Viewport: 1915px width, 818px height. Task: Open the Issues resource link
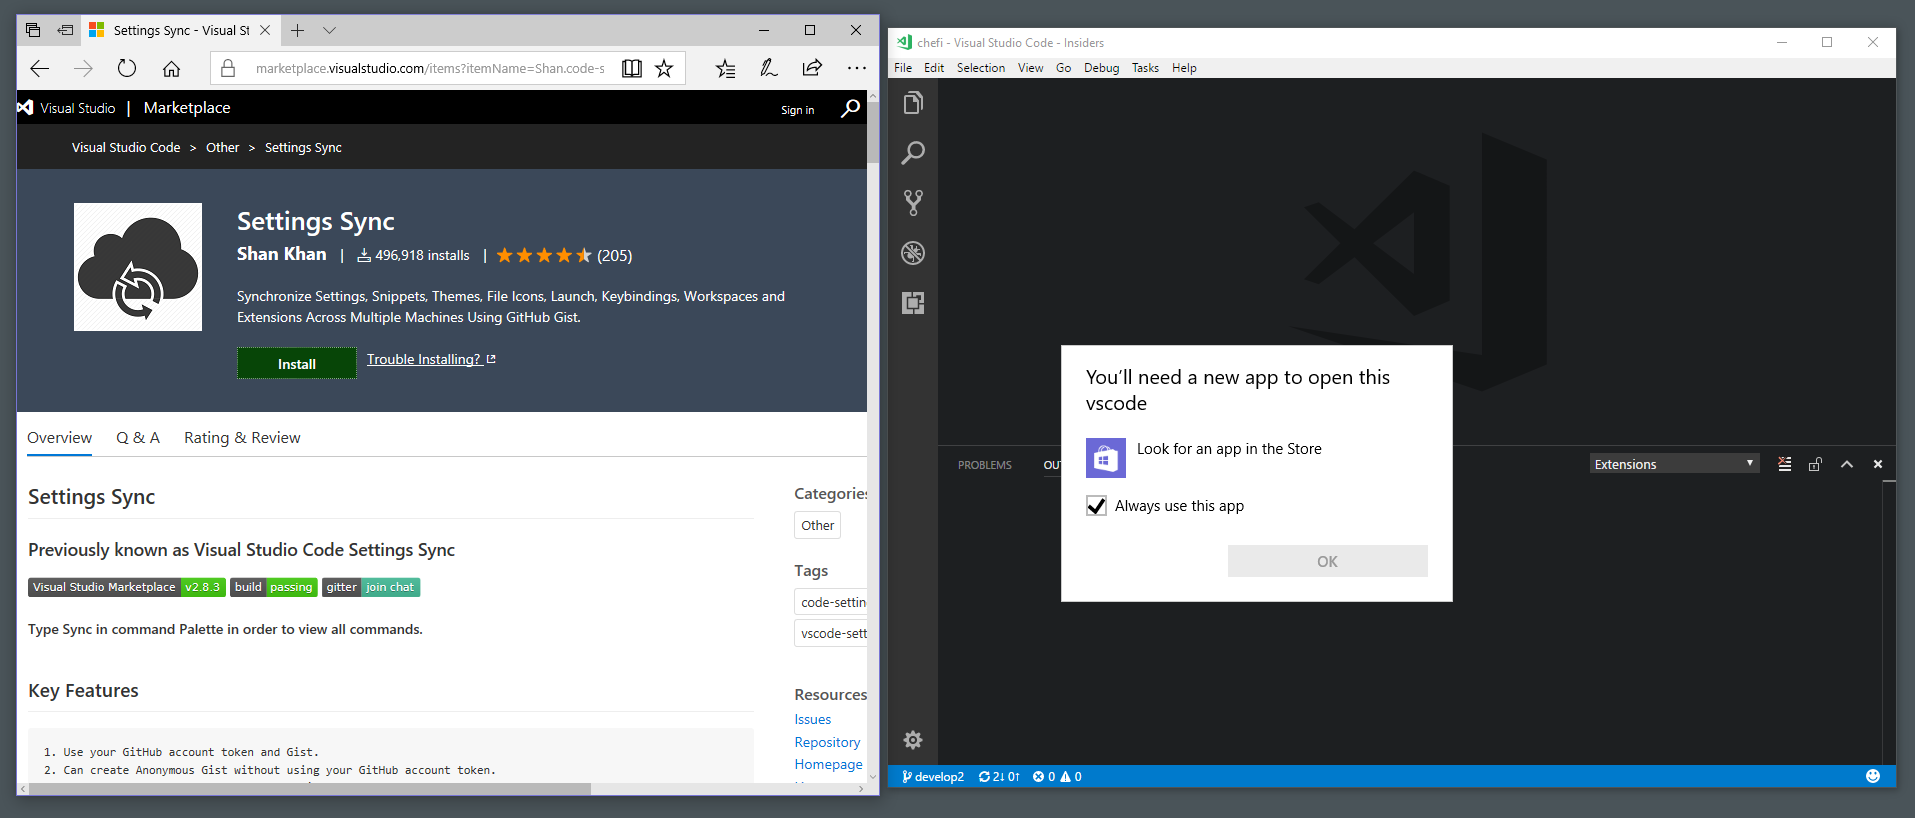813,719
